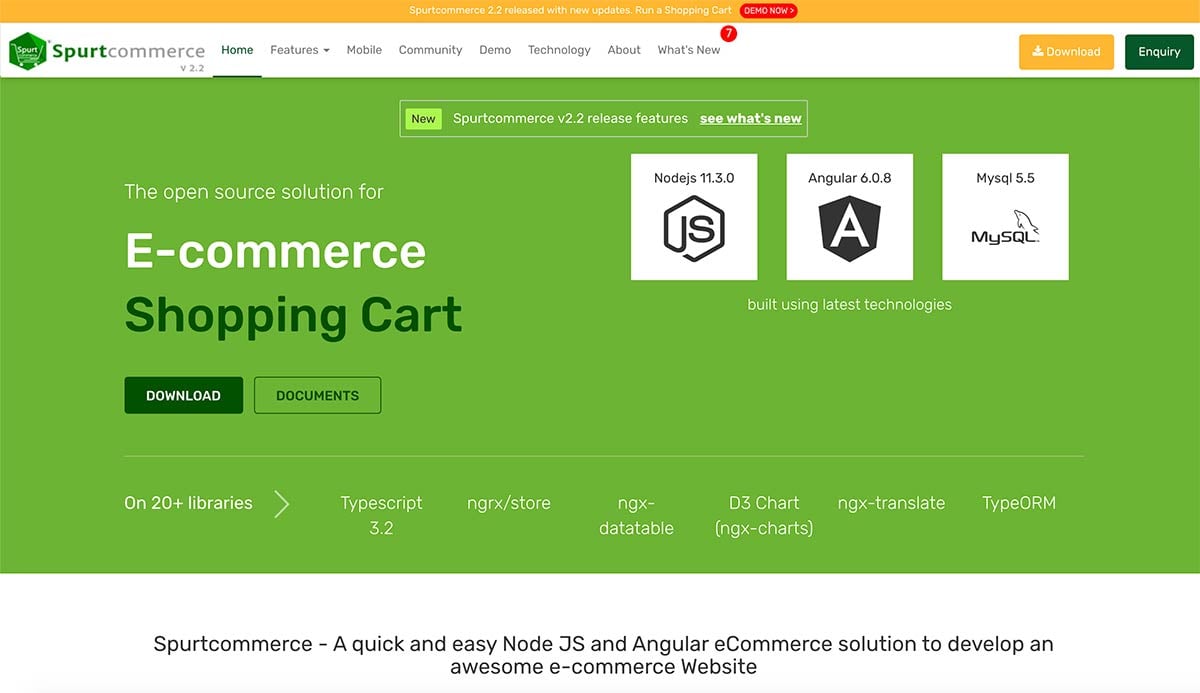This screenshot has height=693, width=1200.
Task: Expand the Features dropdown menu
Action: click(x=299, y=50)
